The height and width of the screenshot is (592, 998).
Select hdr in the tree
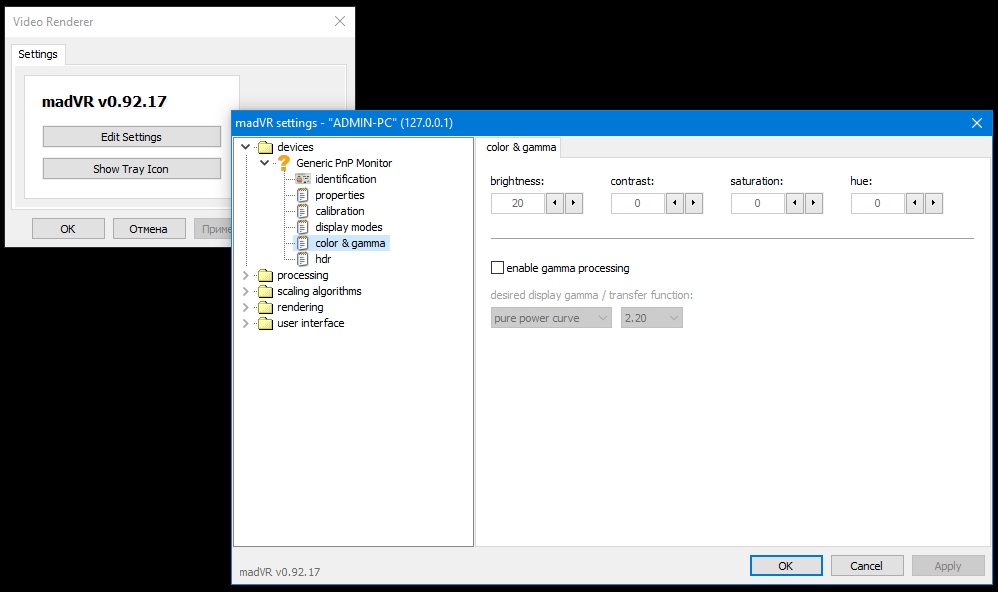(x=323, y=258)
